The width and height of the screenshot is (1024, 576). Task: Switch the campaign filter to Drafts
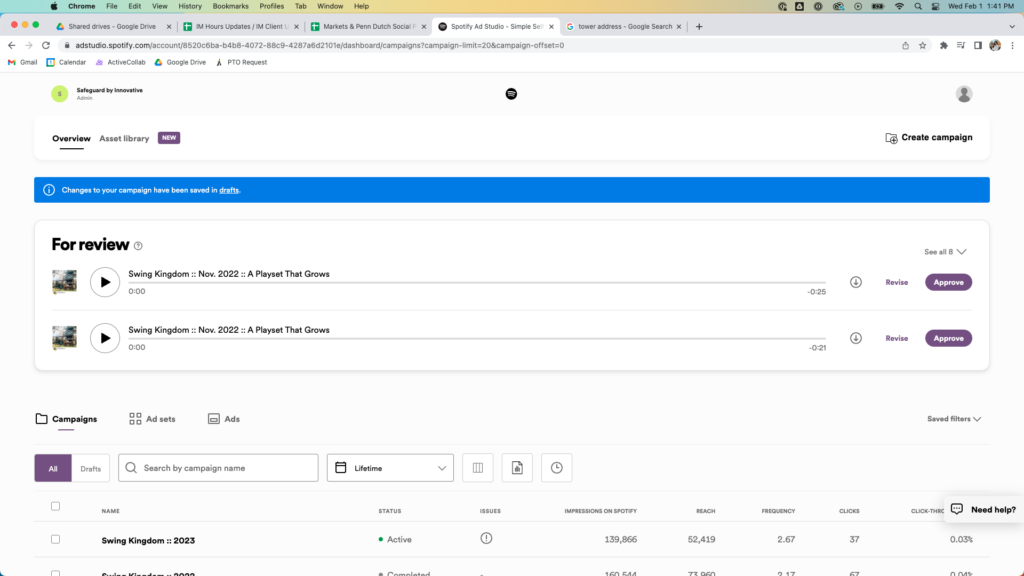click(90, 468)
